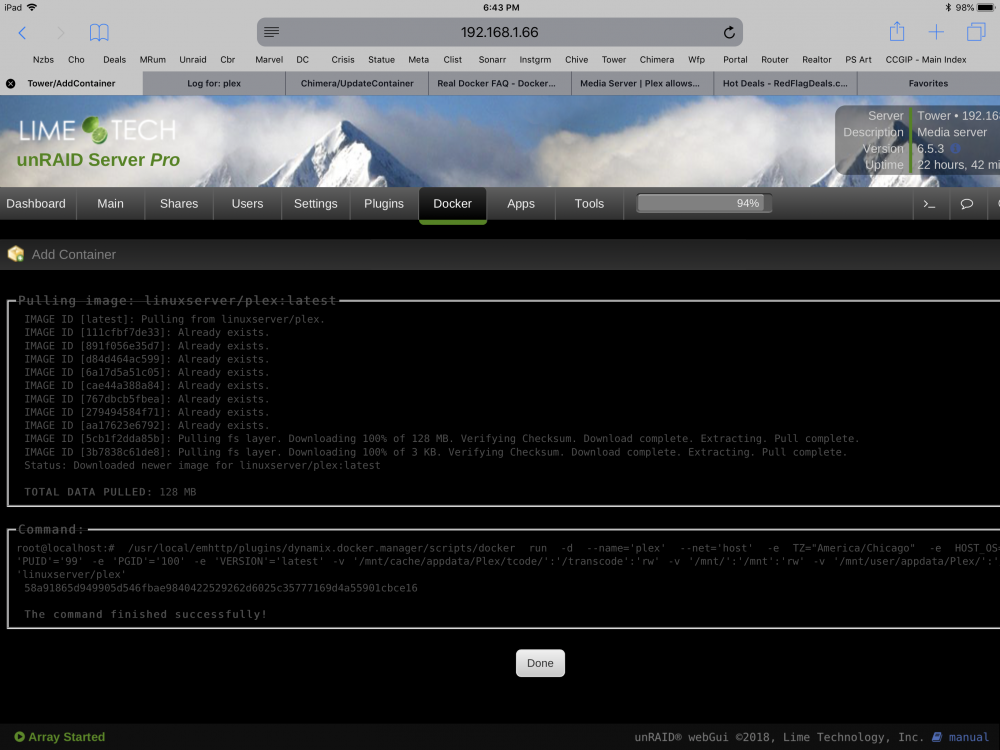Open the Shares menu item
1000x750 pixels.
[x=179, y=203]
